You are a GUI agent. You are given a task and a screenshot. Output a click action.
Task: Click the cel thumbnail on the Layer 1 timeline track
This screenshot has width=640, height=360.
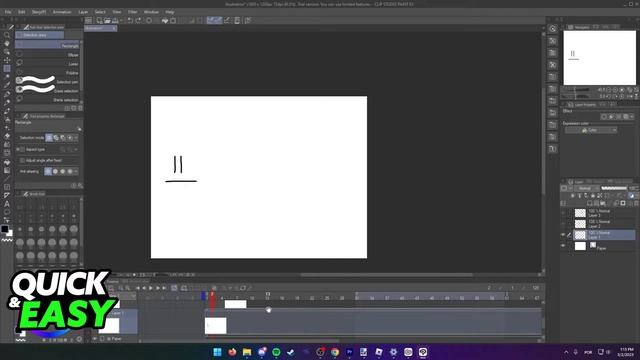pyautogui.click(x=216, y=326)
